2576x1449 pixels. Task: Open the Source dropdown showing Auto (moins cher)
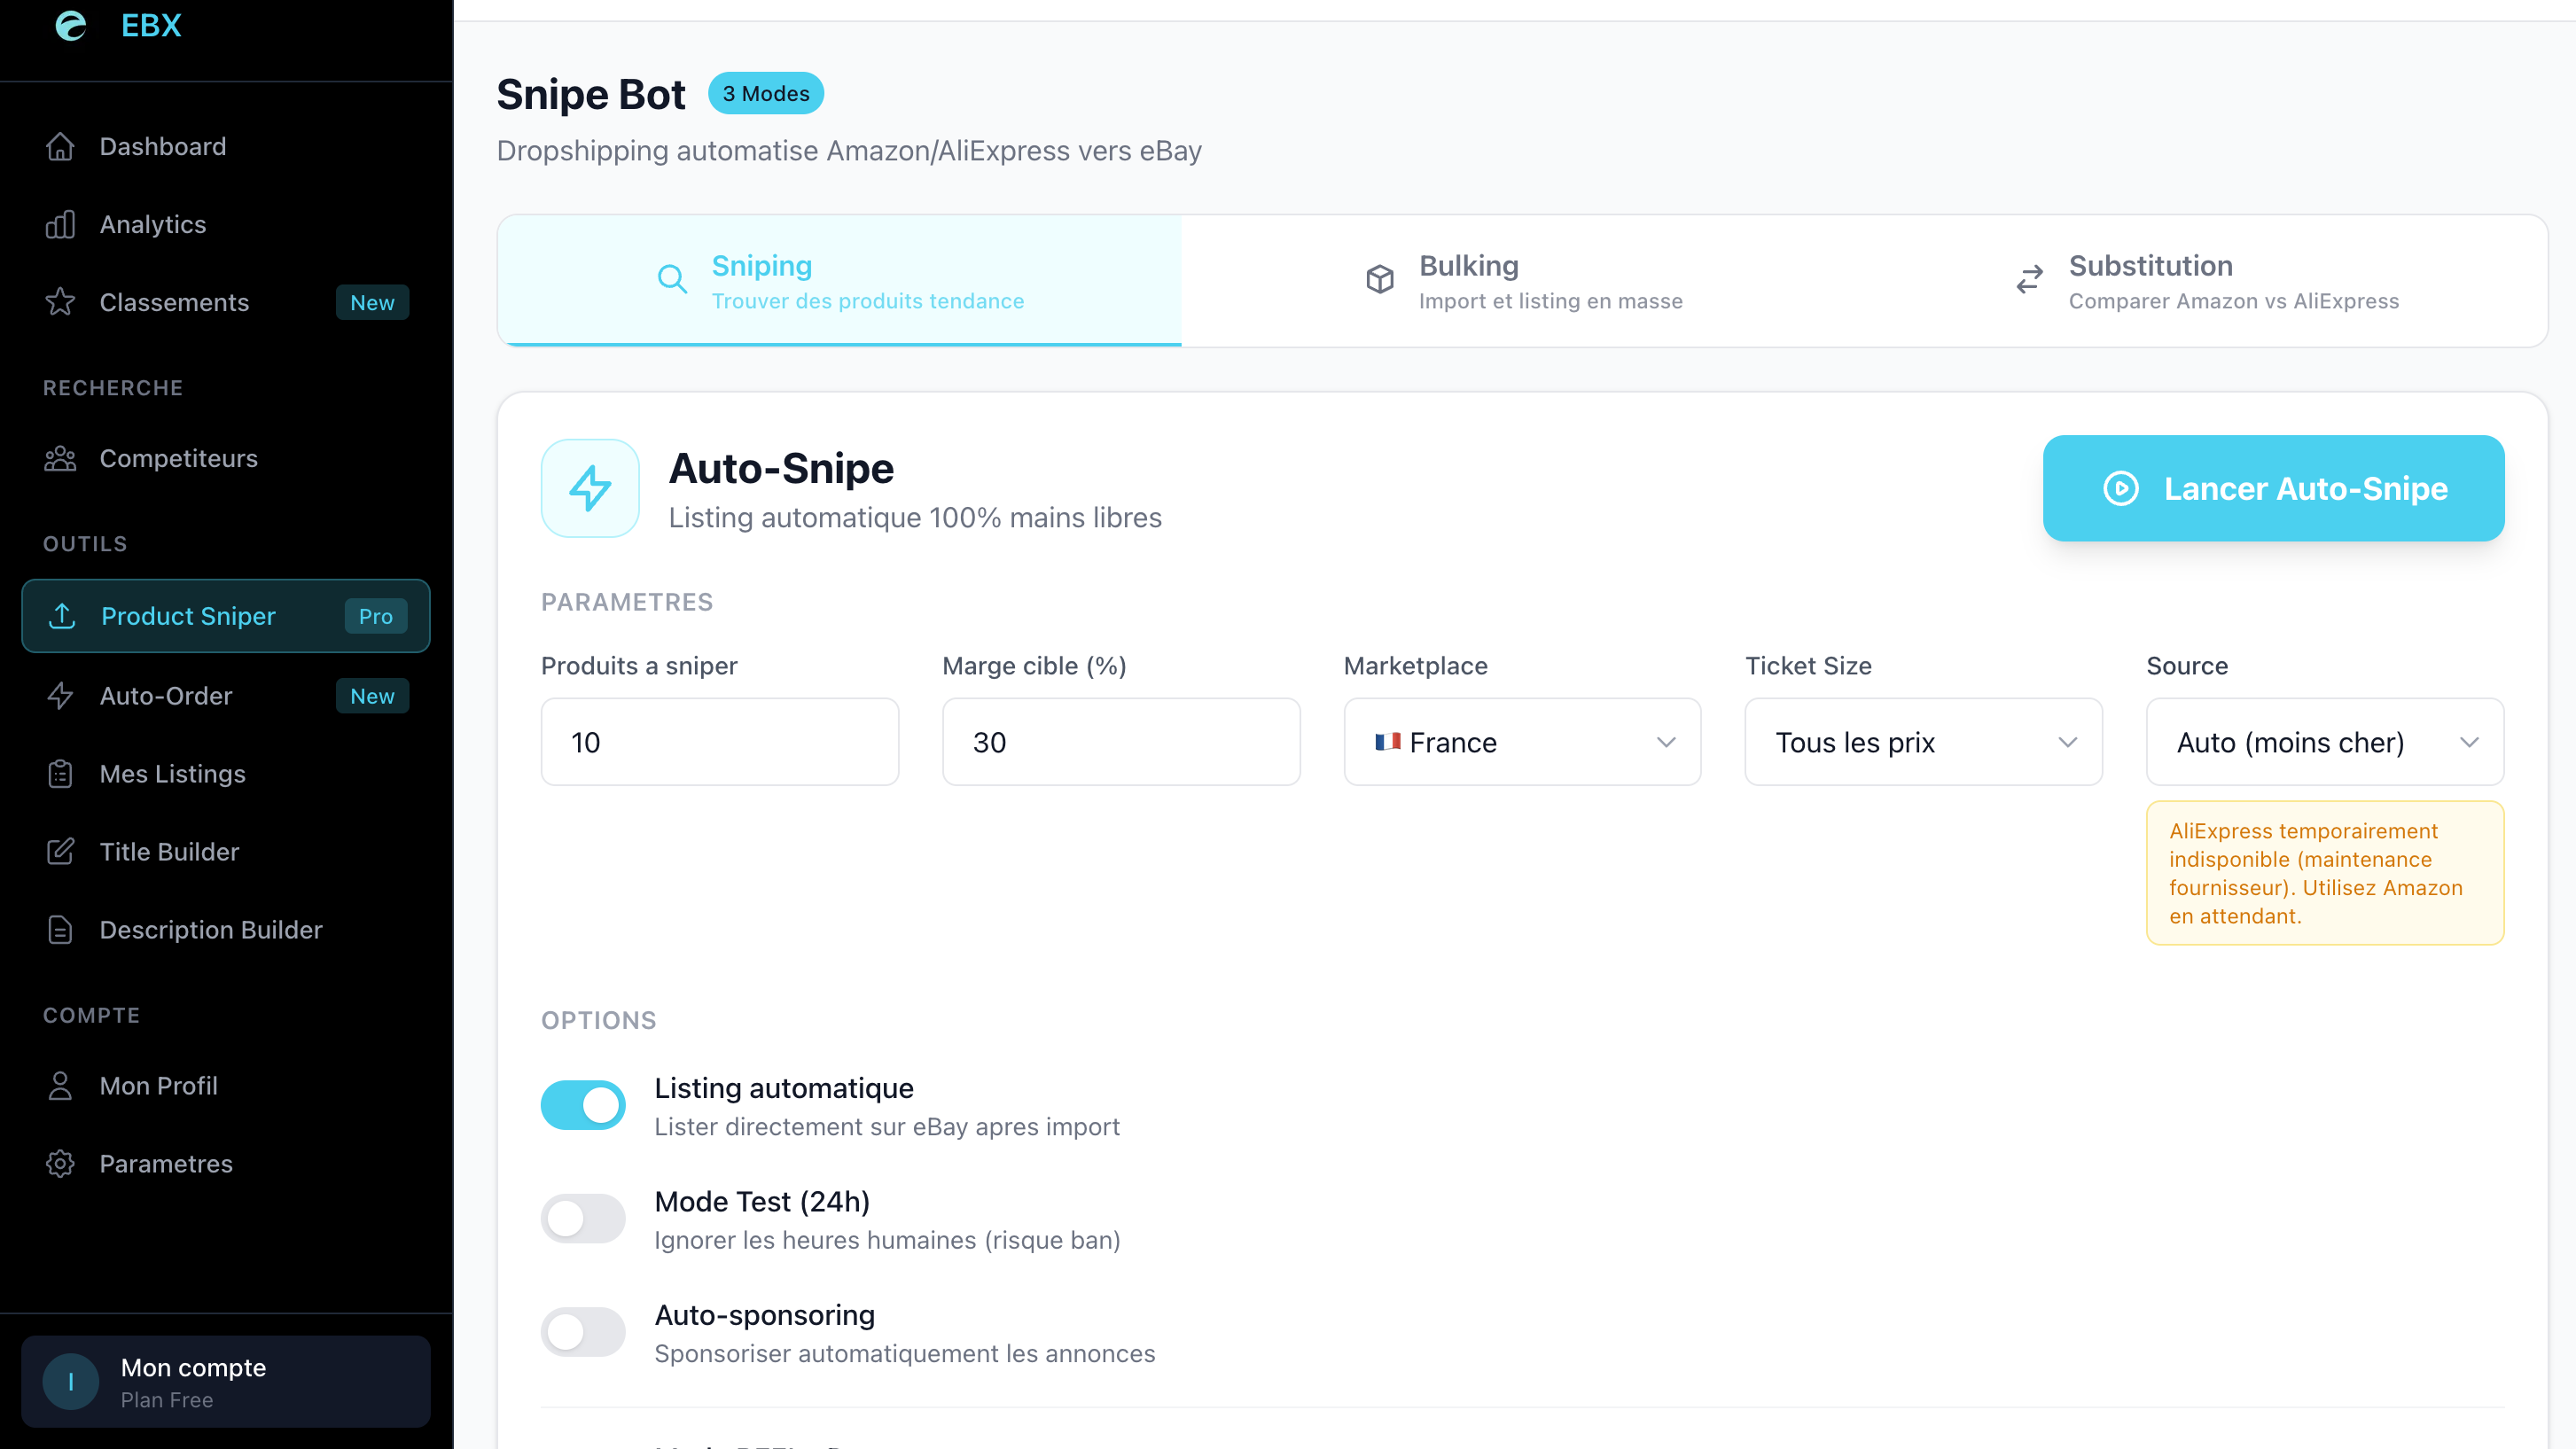pos(2324,742)
